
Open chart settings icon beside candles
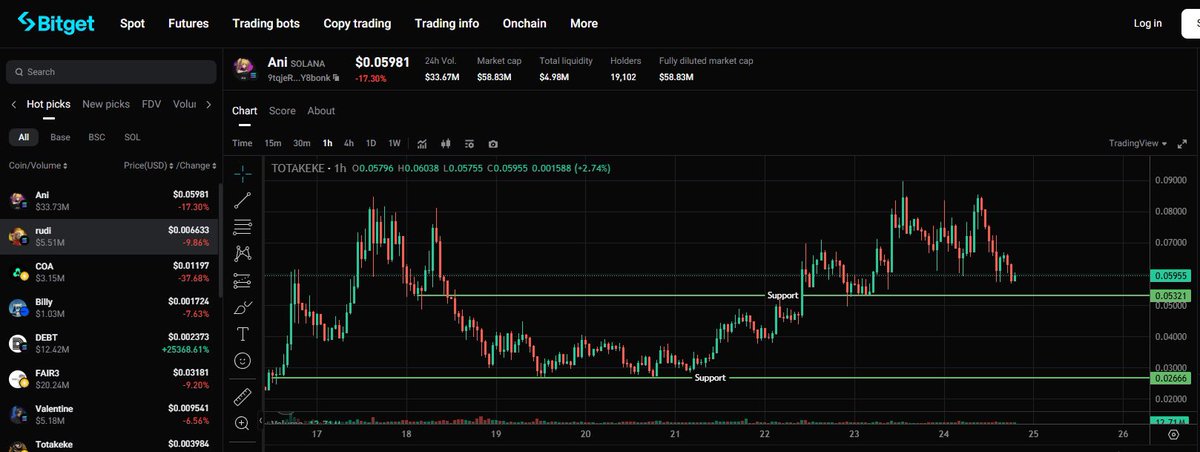[x=469, y=143]
